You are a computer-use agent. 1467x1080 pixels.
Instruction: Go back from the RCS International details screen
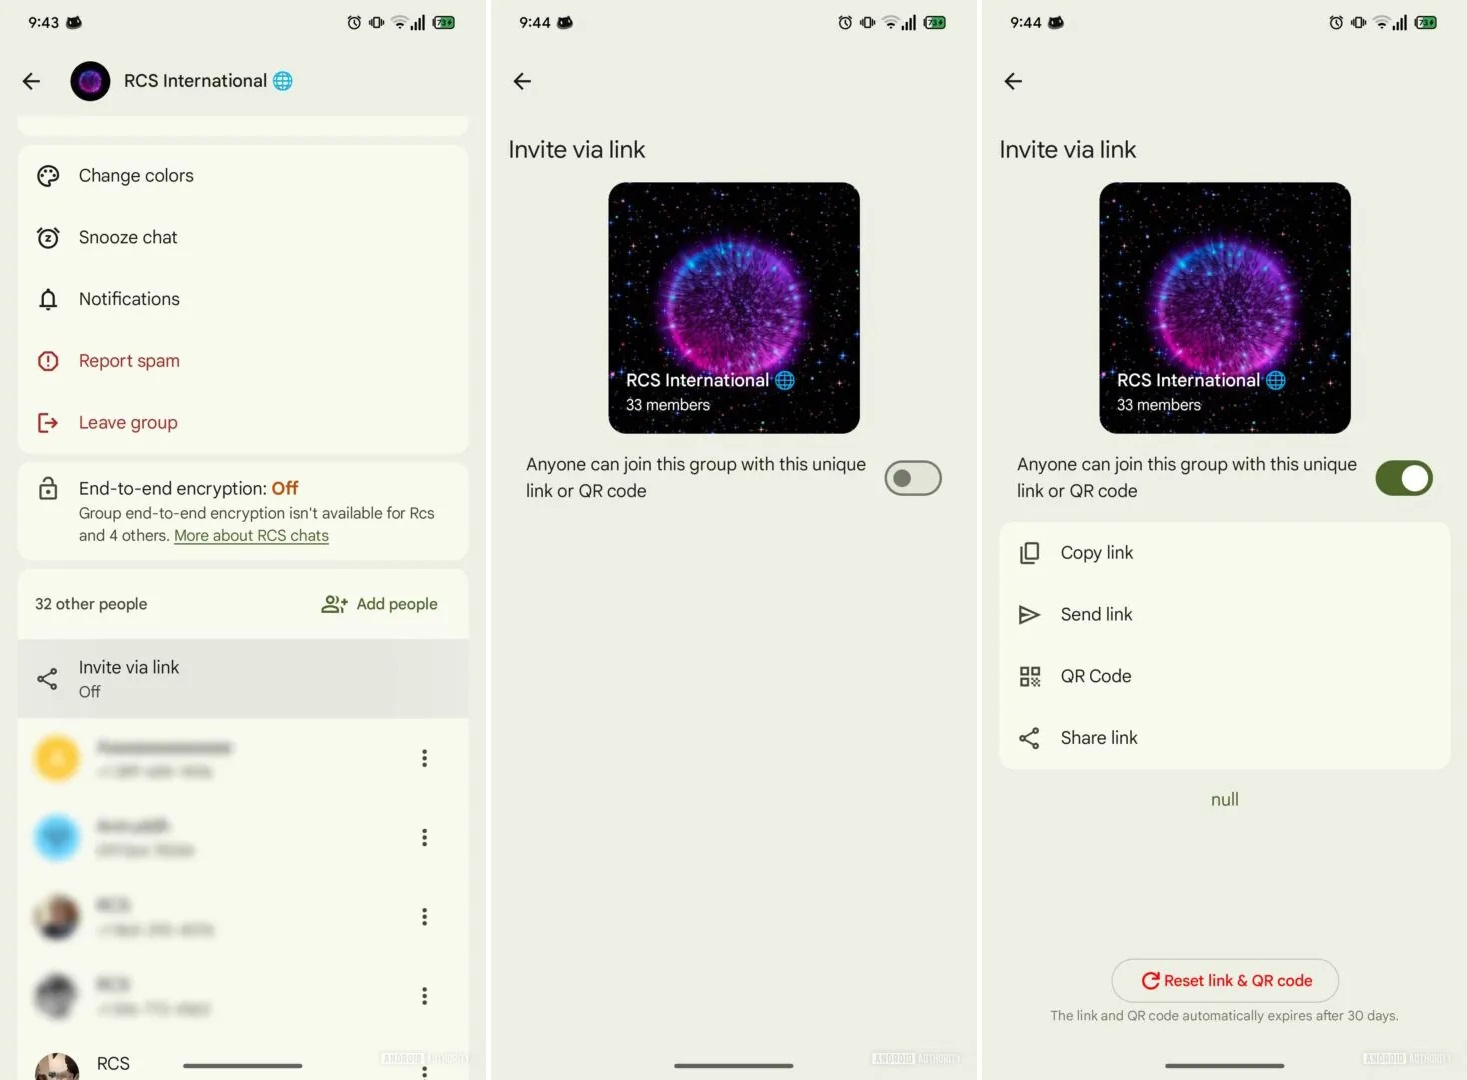[32, 81]
